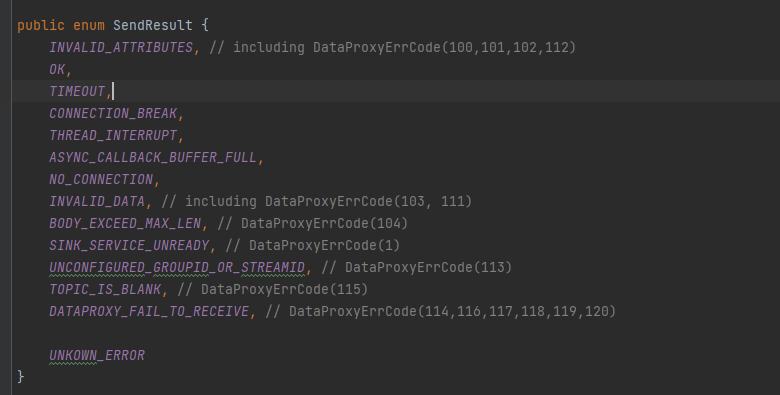Click the closing brace of the enum
Image resolution: width=780 pixels, height=395 pixels.
[20, 377]
